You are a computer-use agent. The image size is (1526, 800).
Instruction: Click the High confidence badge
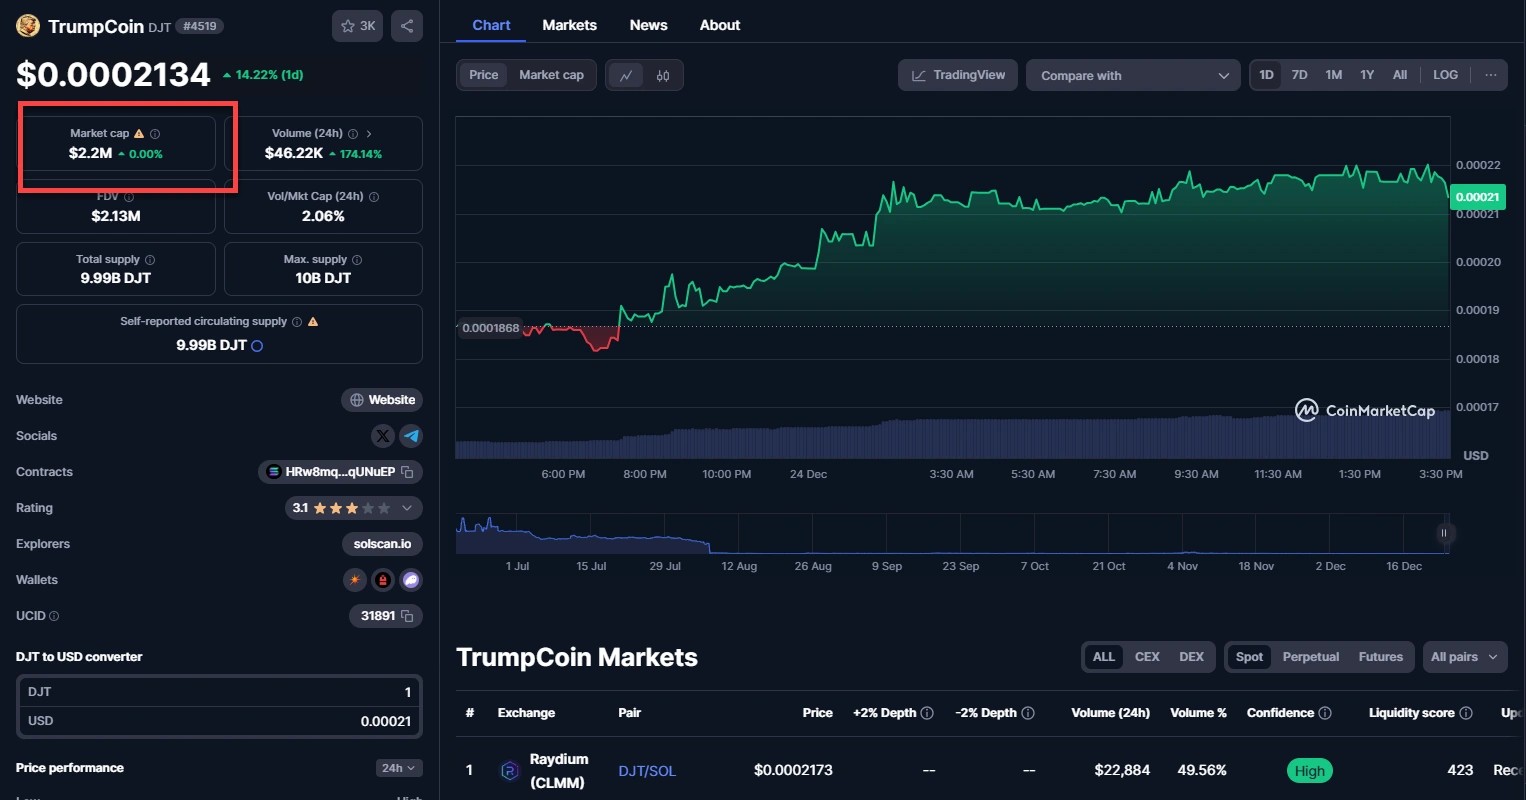pos(1309,771)
